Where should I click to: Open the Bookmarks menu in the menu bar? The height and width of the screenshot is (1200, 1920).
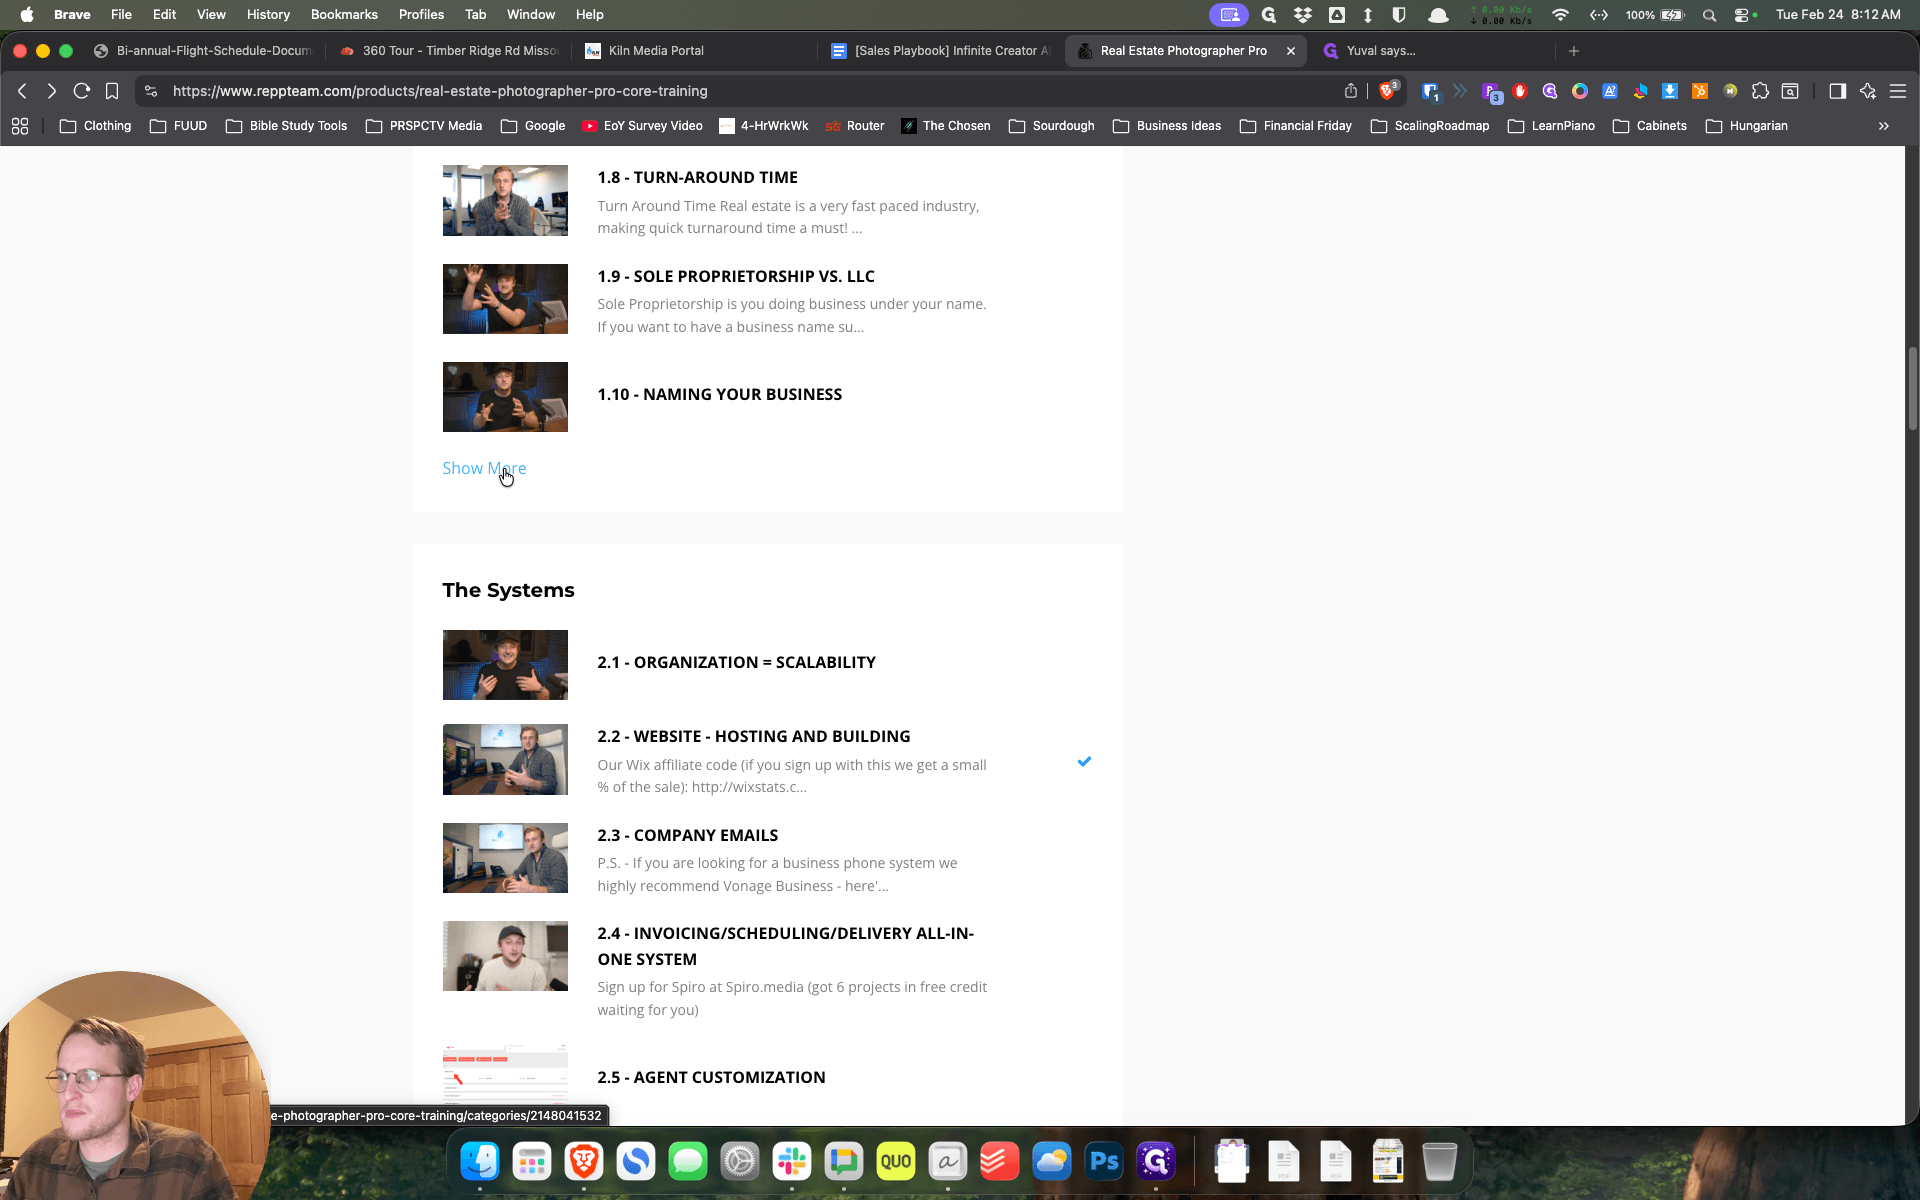coord(344,14)
